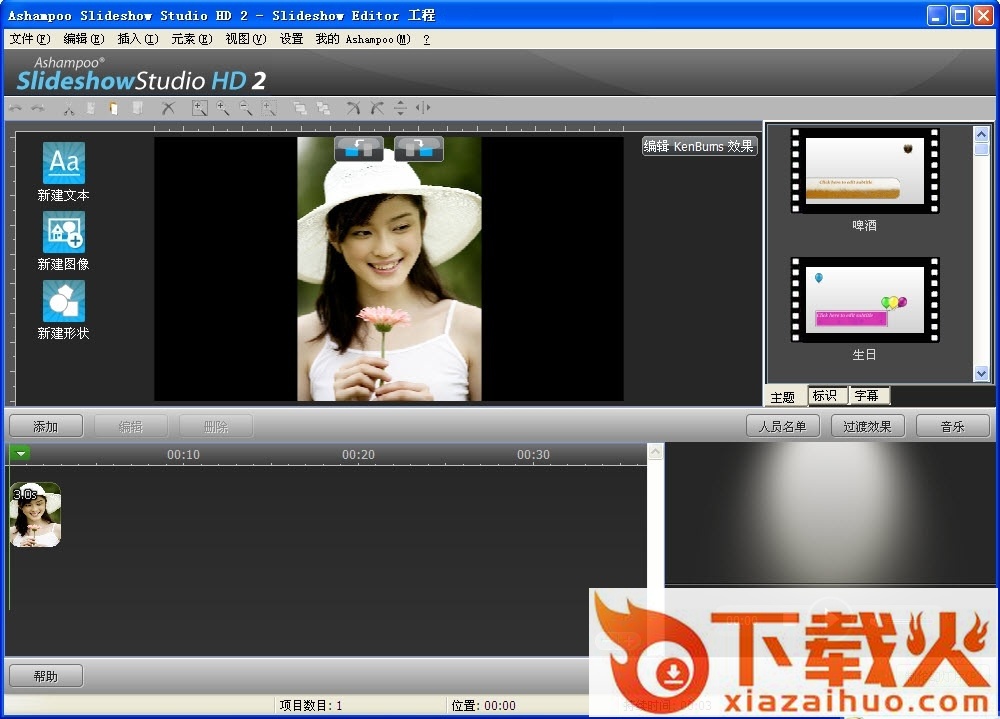Screen dimensions: 1000x719
Task: Open the 我的 Ashampoo(M) menu
Action: pos(363,39)
